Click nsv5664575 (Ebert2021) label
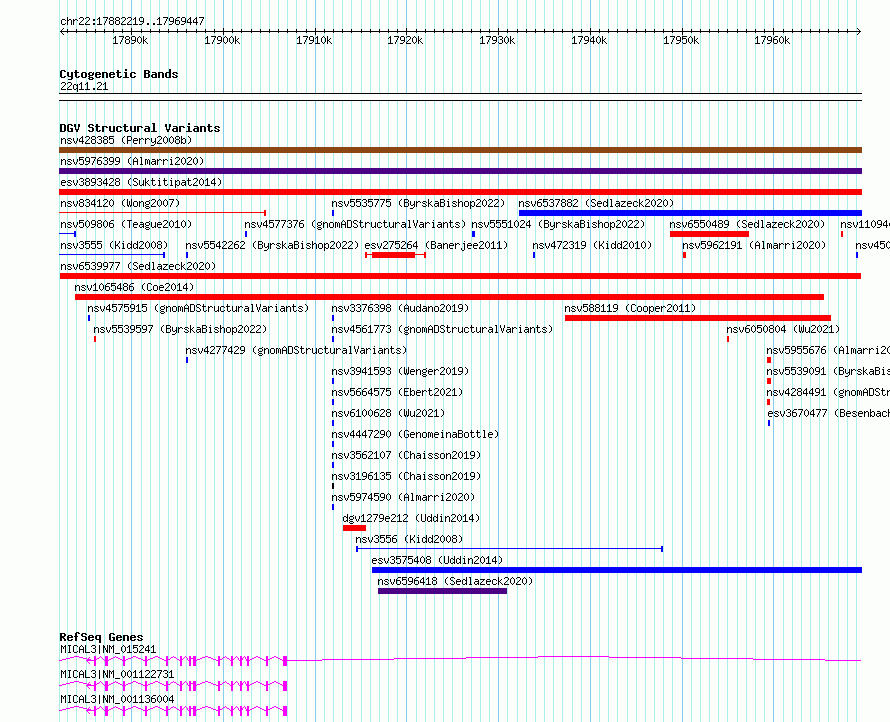The height and width of the screenshot is (722, 890). pos(397,392)
